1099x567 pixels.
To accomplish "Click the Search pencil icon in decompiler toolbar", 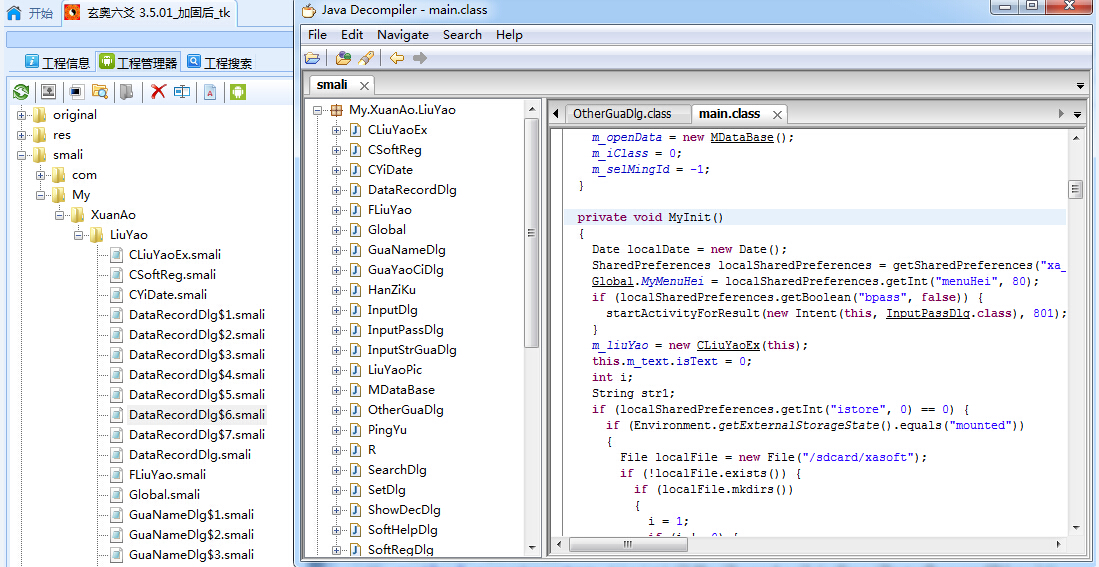I will tap(366, 58).
